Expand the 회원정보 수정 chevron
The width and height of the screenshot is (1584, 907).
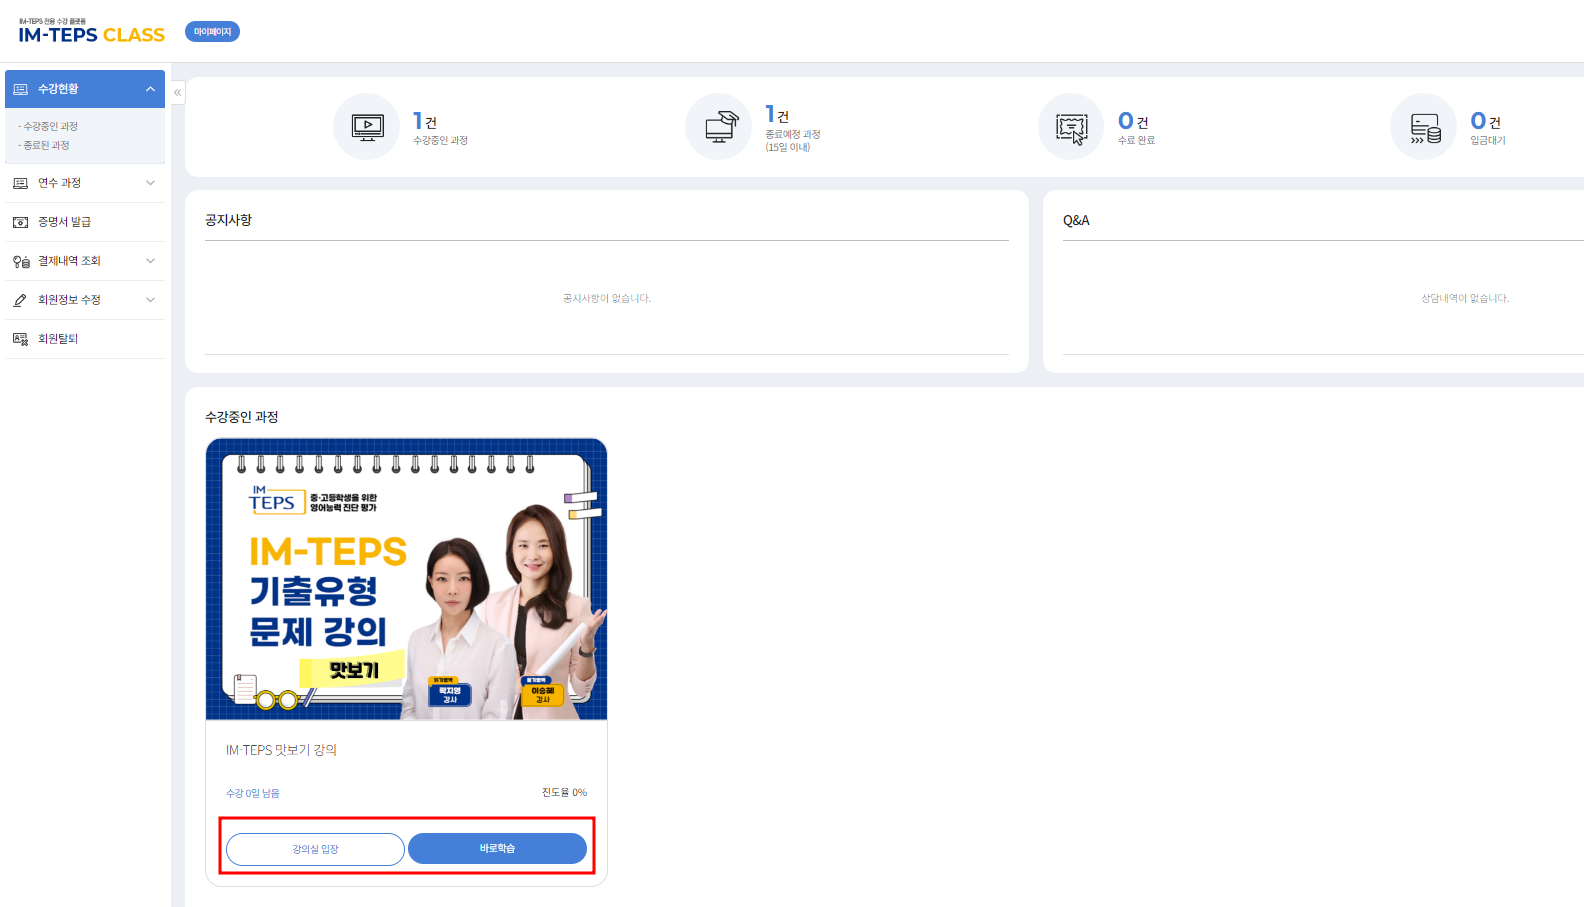click(150, 300)
